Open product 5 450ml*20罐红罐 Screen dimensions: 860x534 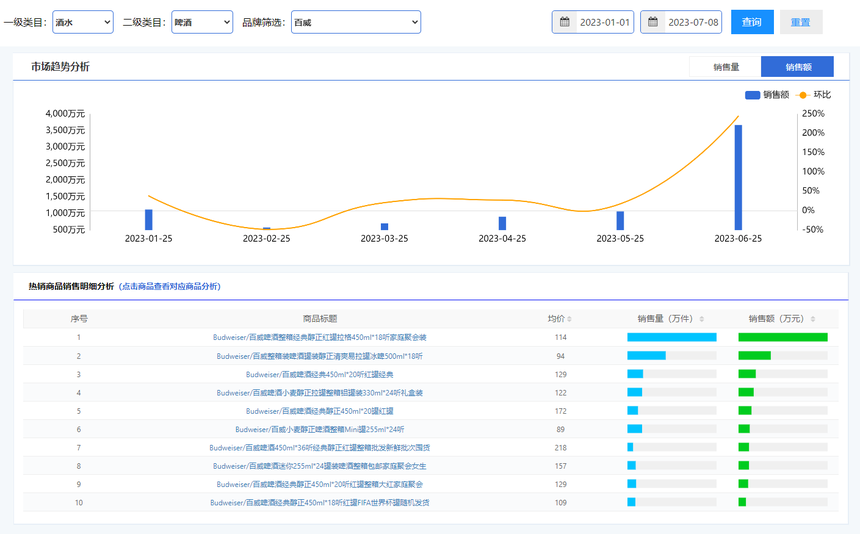click(x=320, y=411)
